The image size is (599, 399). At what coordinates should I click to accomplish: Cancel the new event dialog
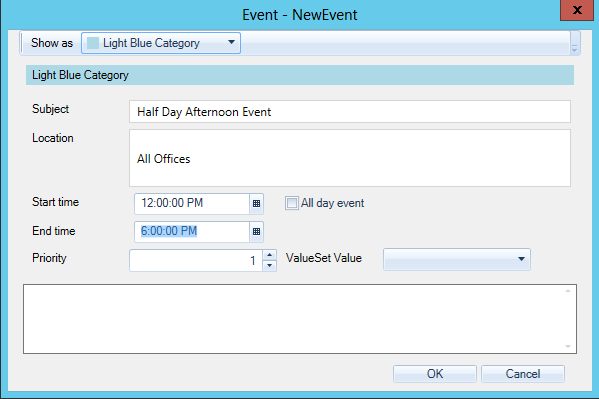tap(523, 374)
